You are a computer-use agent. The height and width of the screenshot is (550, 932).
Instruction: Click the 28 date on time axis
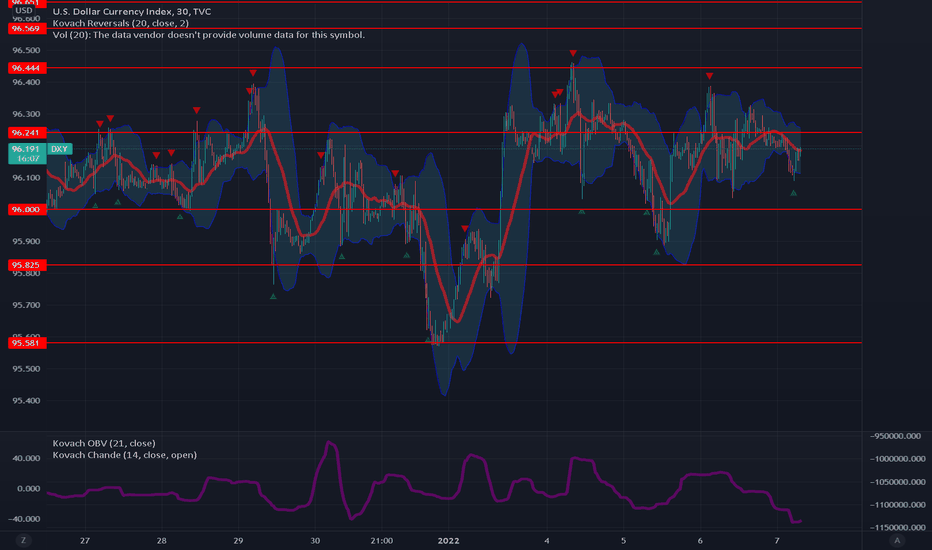162,540
